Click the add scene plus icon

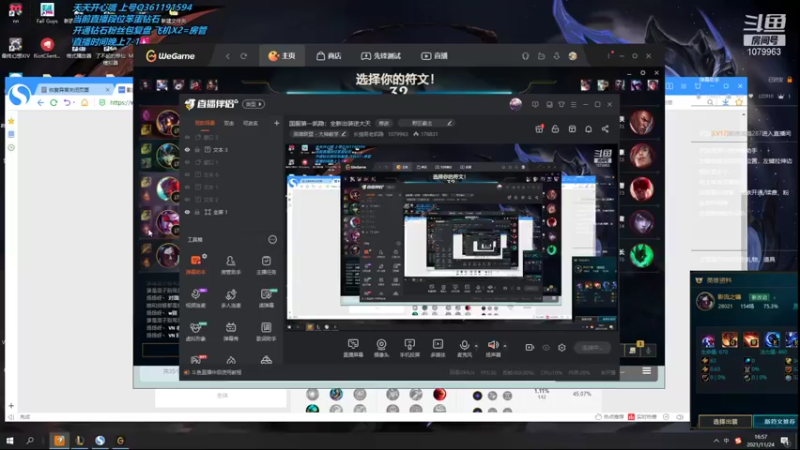[x=277, y=123]
